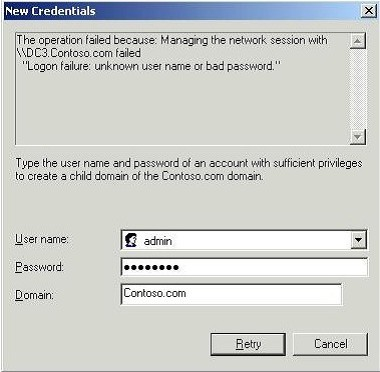Click the Logon failure message line
The image size is (380, 372).
(x=152, y=66)
